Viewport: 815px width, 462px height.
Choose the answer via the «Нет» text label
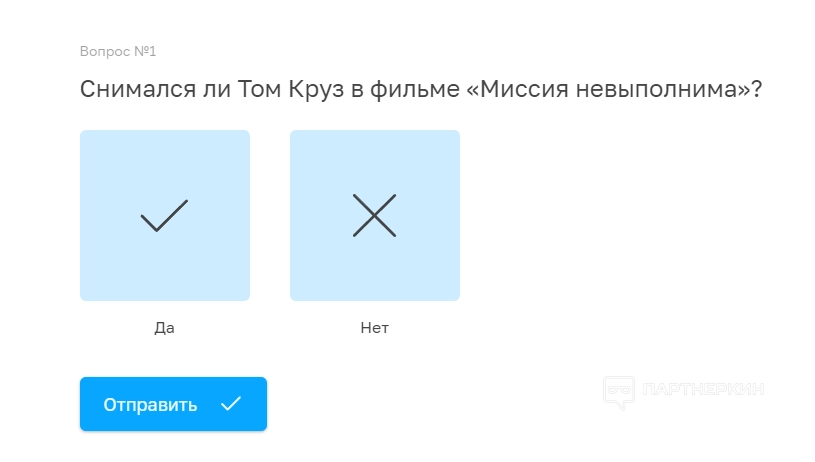pyautogui.click(x=375, y=327)
